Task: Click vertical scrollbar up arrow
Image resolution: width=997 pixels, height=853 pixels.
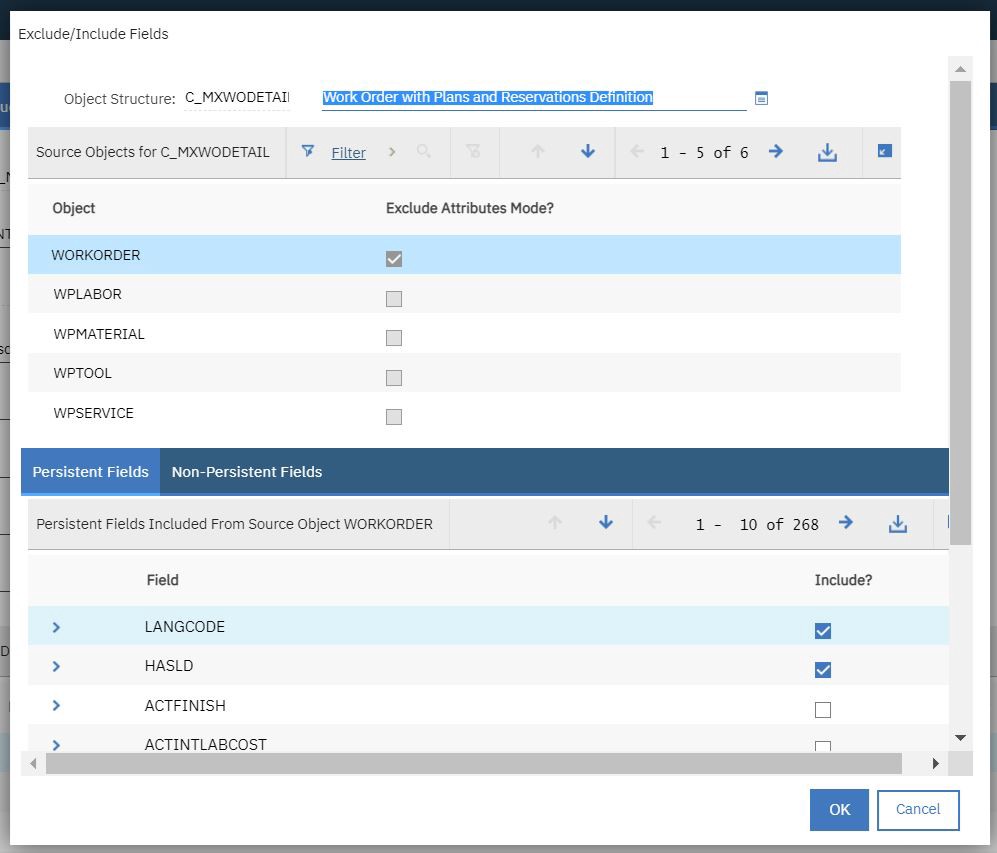Action: [960, 69]
